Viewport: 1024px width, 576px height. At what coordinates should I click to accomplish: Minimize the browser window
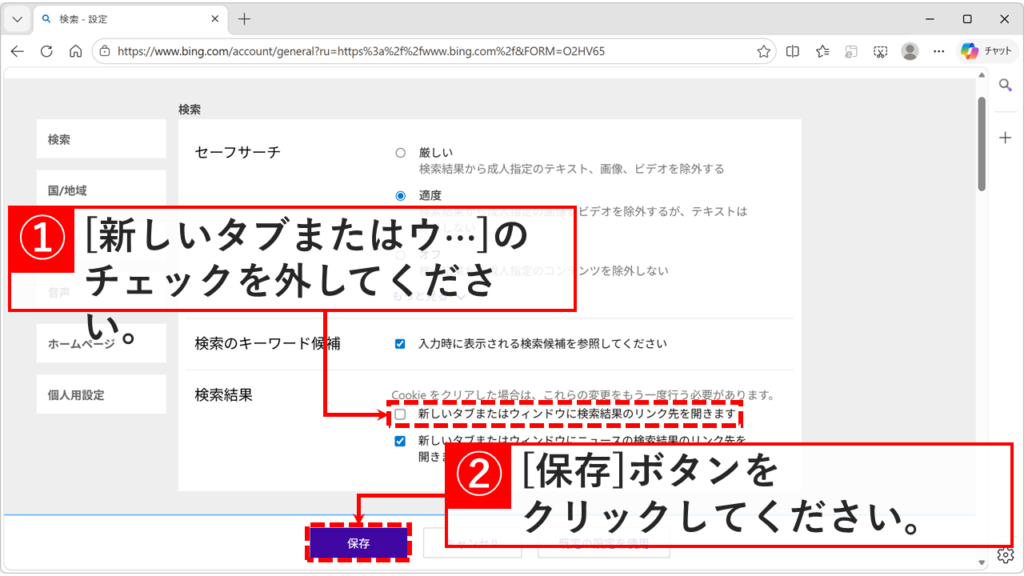point(930,19)
